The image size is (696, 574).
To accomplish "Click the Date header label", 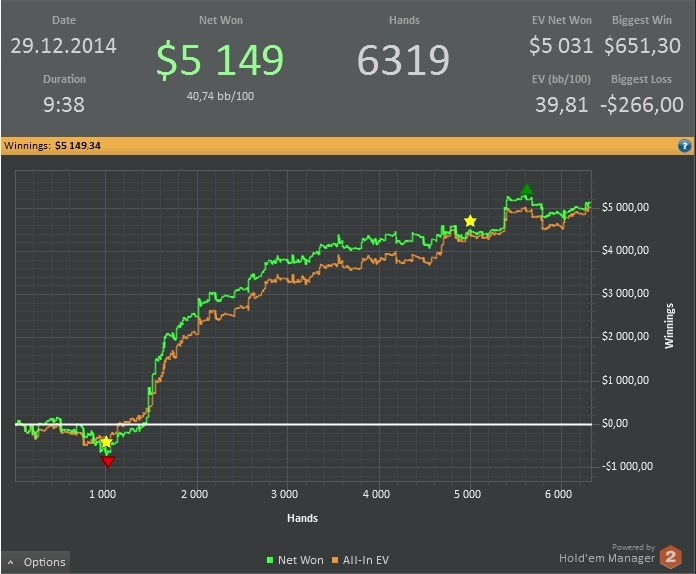I will (x=64, y=20).
